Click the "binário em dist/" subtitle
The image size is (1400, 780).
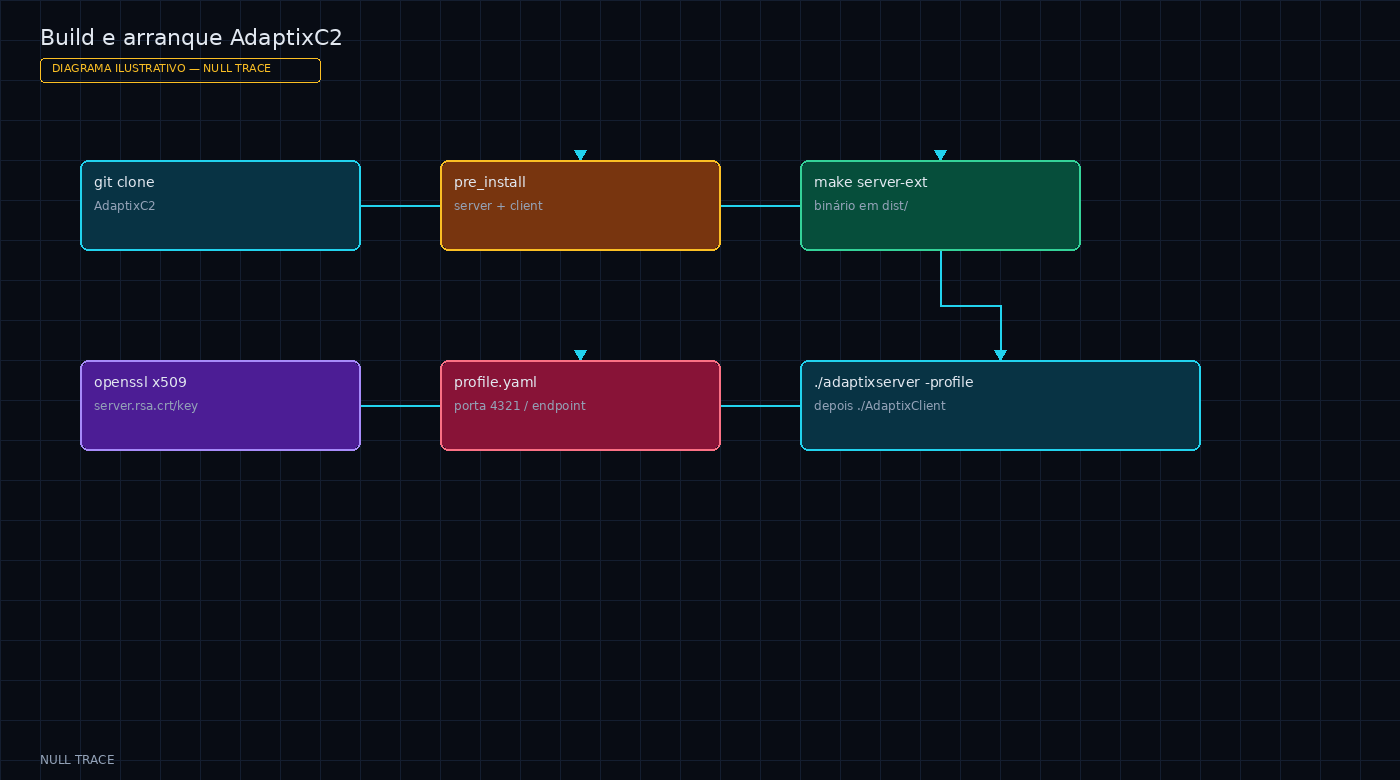[x=861, y=206]
